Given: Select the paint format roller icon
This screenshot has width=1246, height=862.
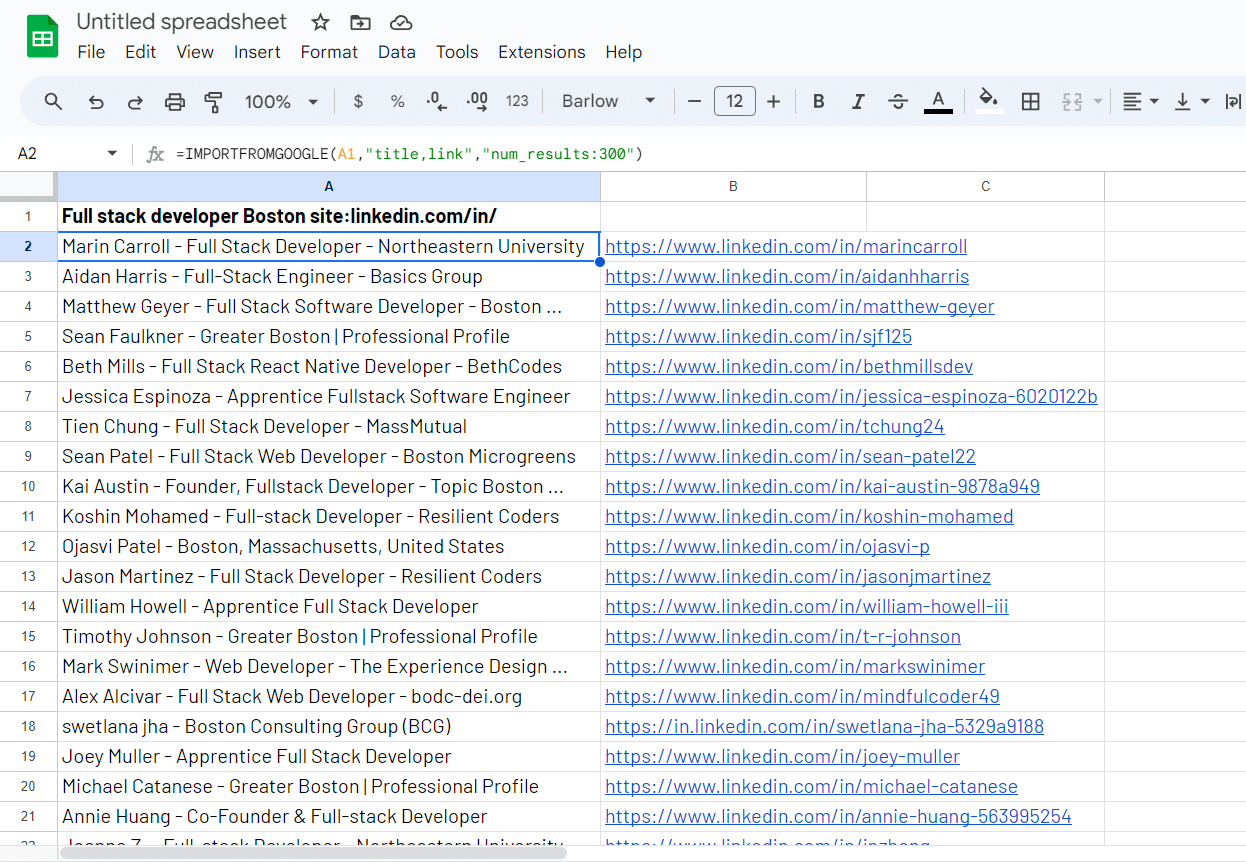Looking at the screenshot, I should [x=213, y=101].
